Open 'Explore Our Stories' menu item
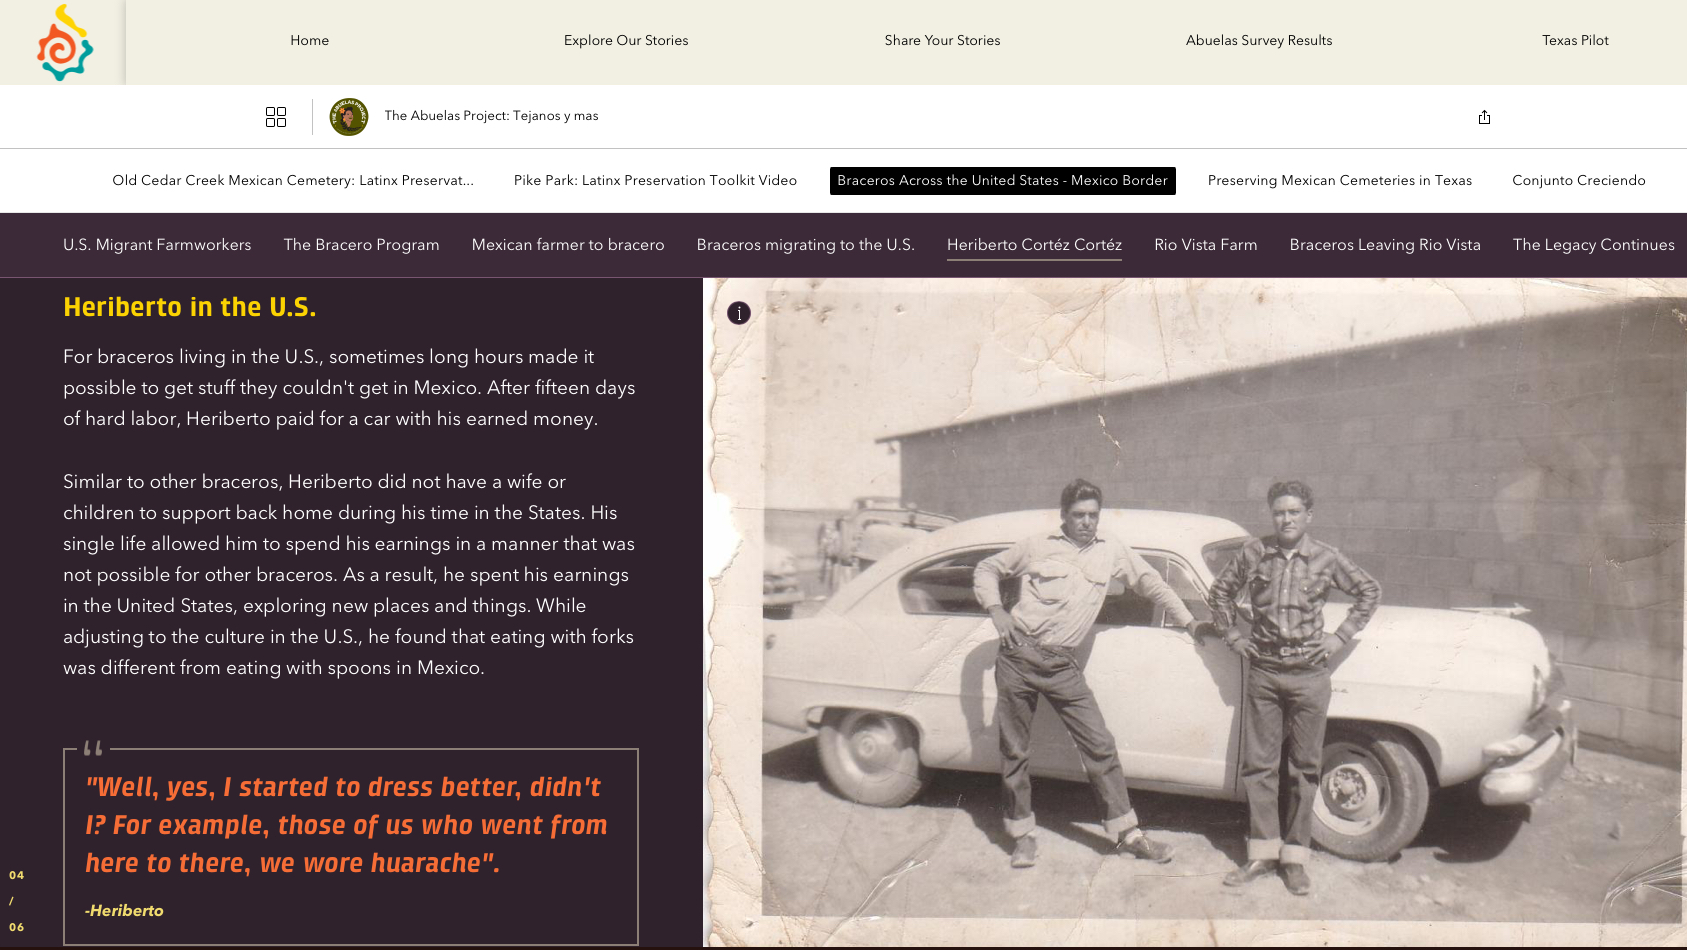The width and height of the screenshot is (1687, 950). [626, 41]
